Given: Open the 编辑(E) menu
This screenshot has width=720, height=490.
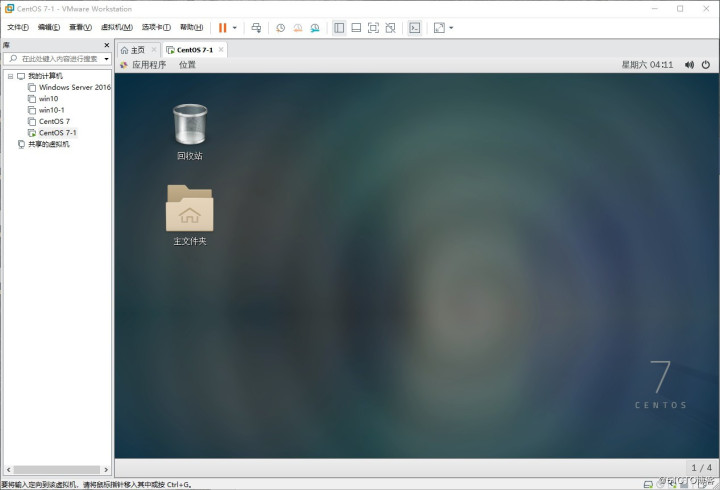Looking at the screenshot, I should pyautogui.click(x=49, y=28).
